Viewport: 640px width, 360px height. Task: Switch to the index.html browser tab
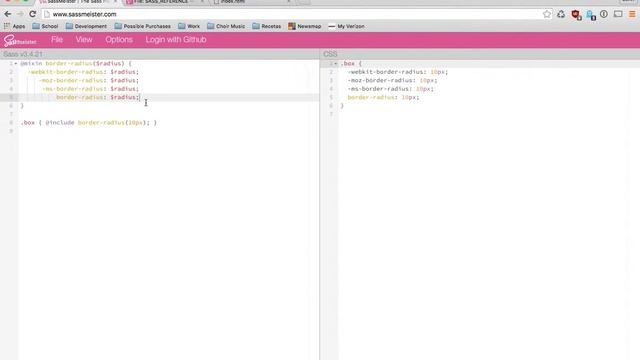252,2
